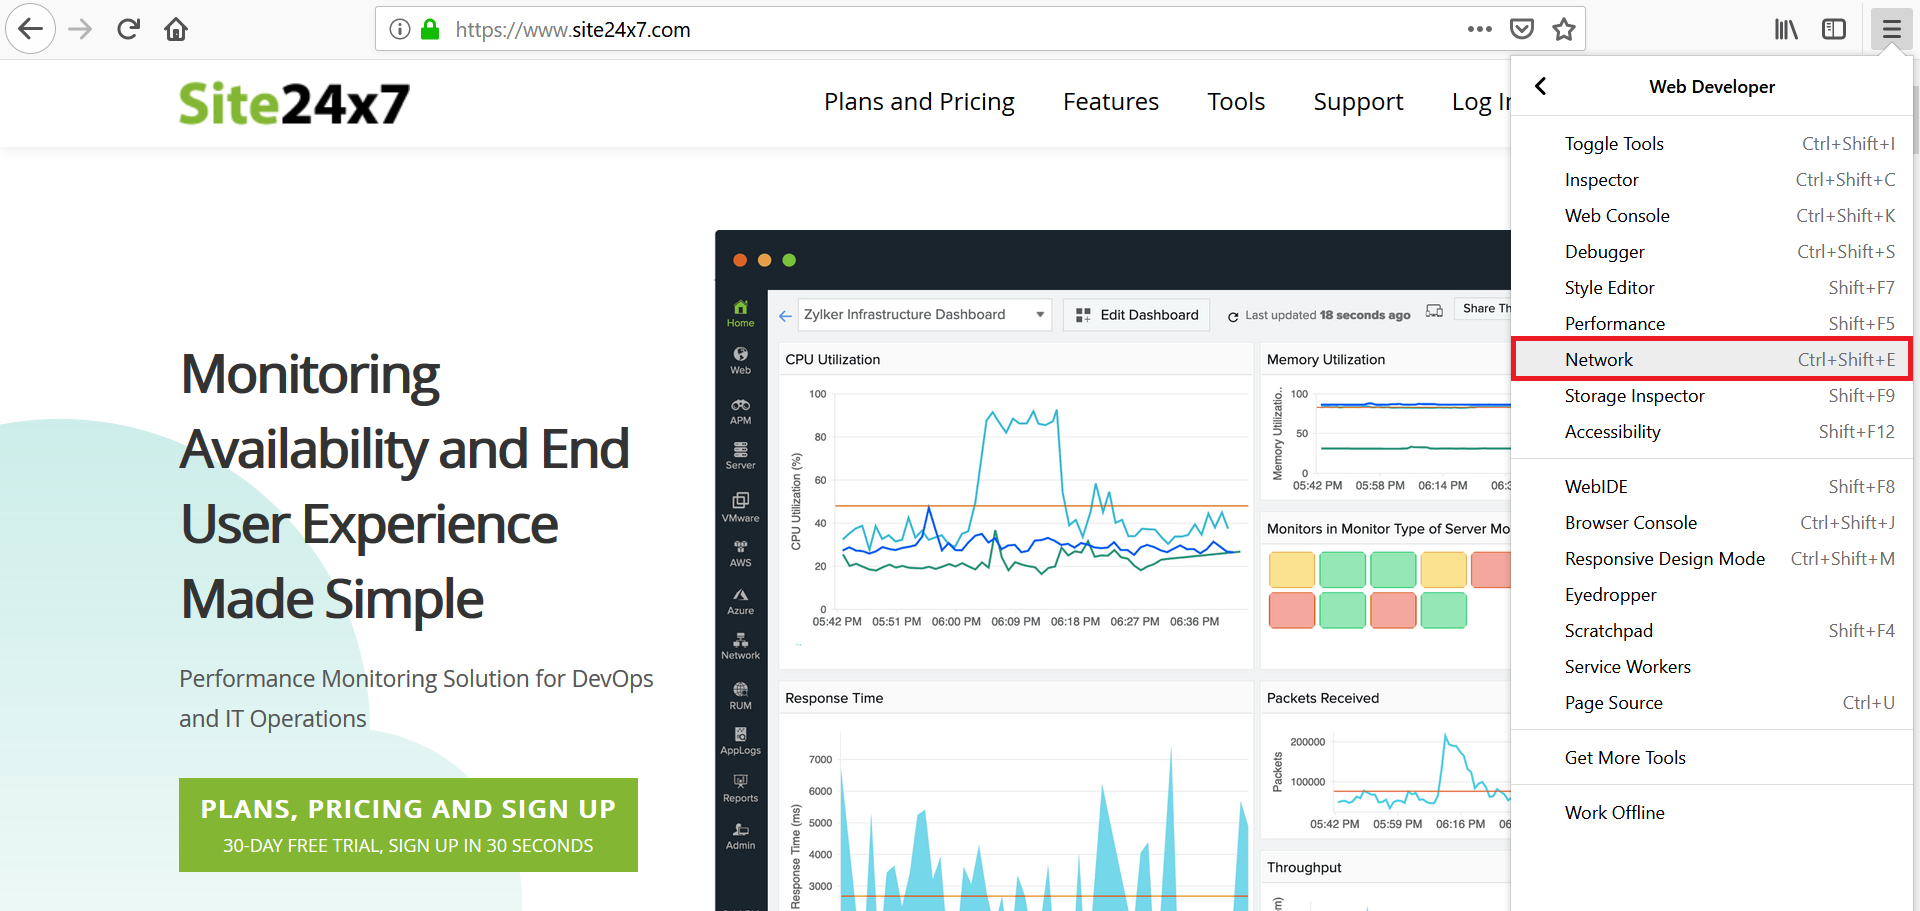Refresh dashboard via Last updated icon

[1233, 316]
